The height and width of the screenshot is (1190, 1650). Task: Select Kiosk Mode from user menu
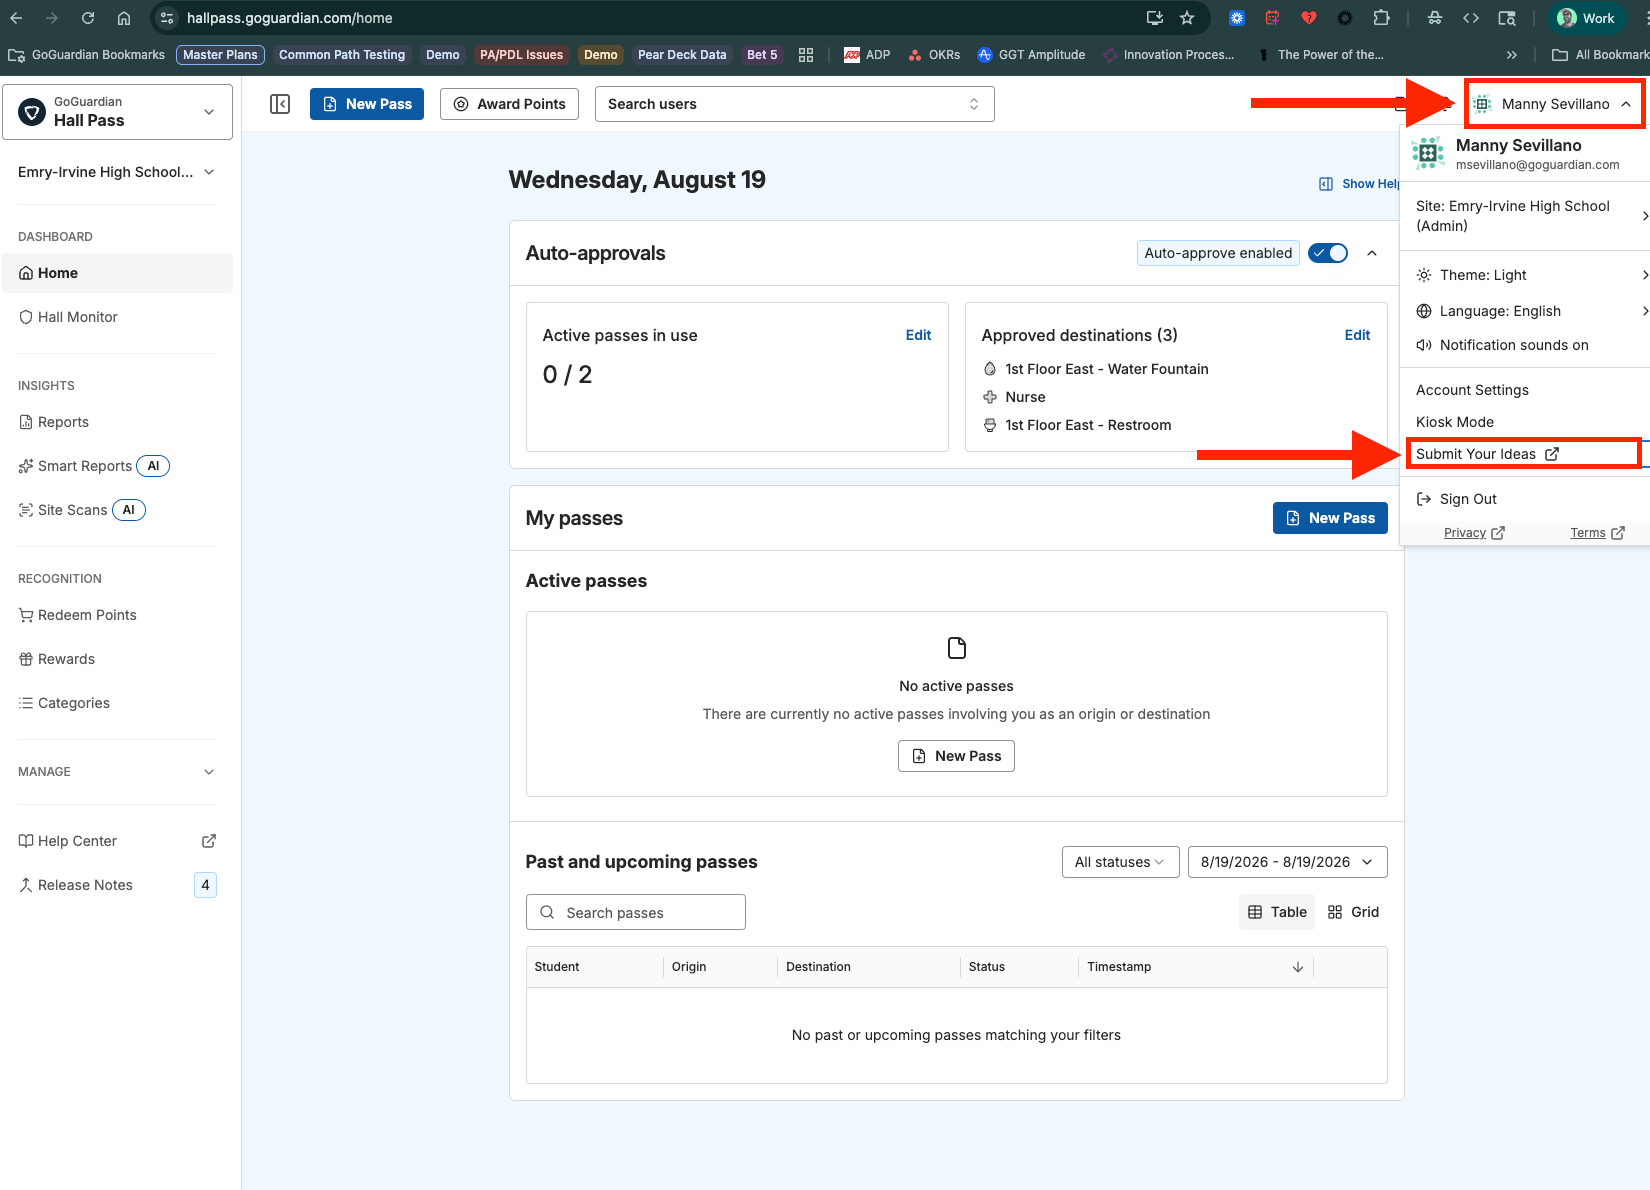tap(1455, 422)
